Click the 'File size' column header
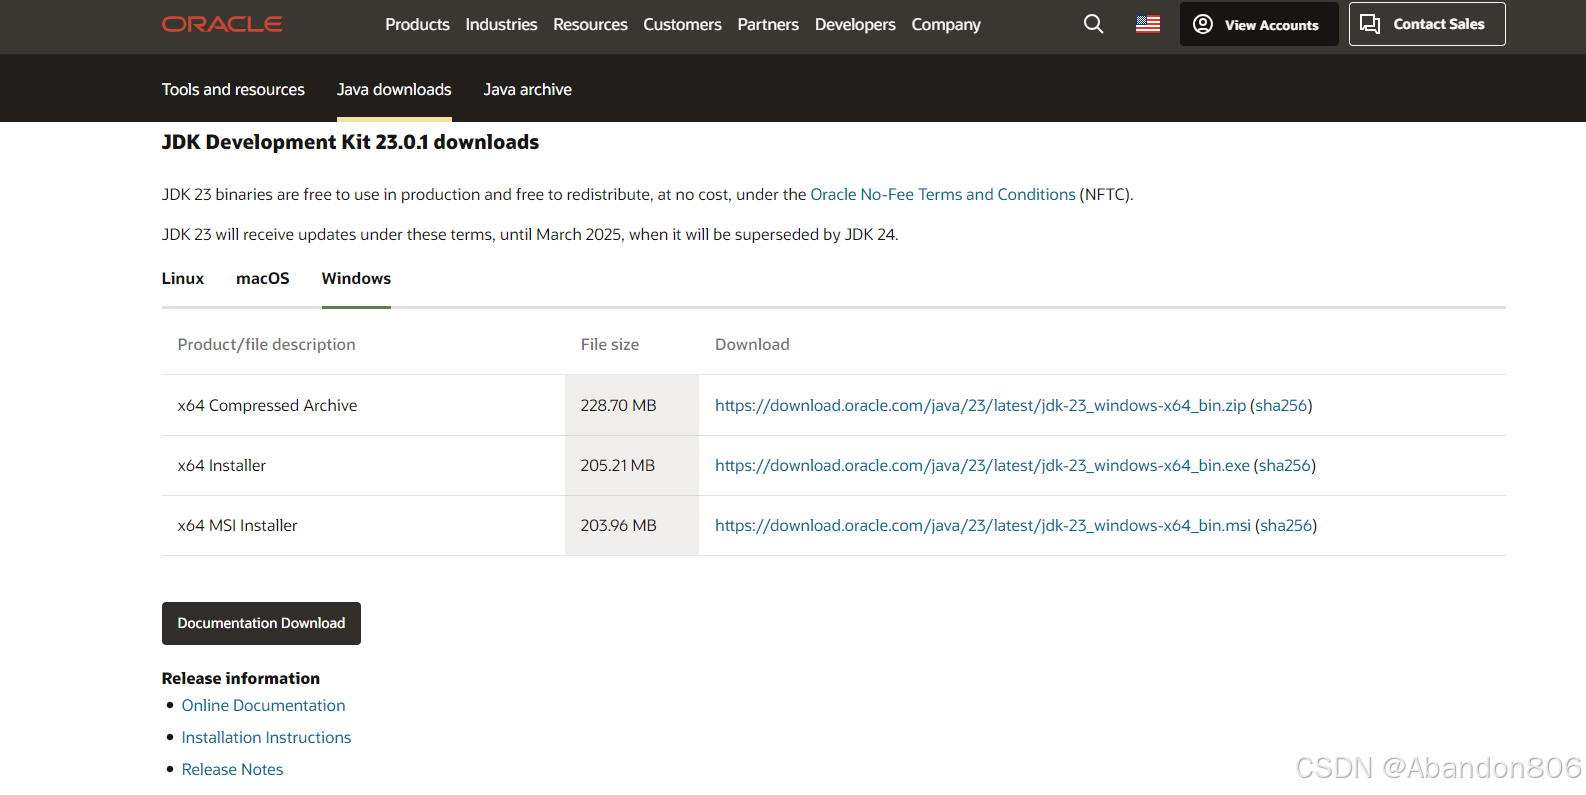Image resolution: width=1586 pixels, height=795 pixels. 610,344
